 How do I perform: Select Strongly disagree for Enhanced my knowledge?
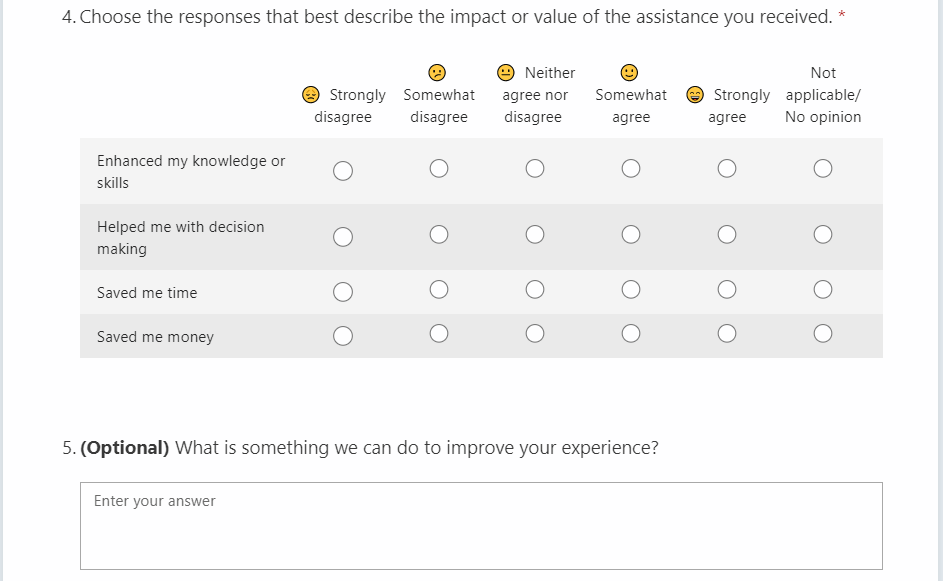[x=343, y=171]
